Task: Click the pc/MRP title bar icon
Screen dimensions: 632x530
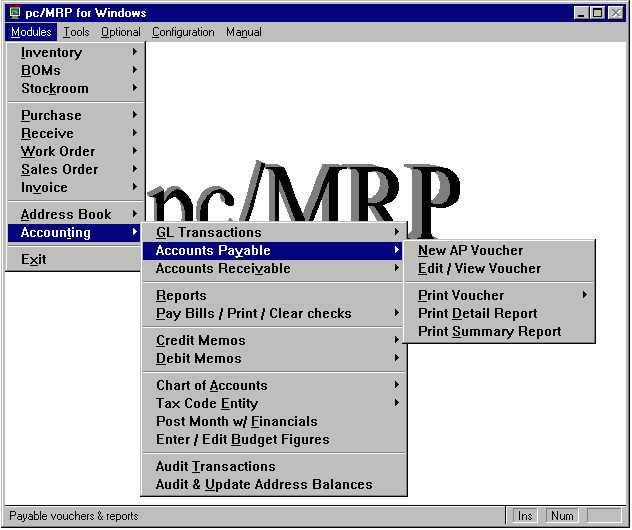Action: [x=15, y=12]
